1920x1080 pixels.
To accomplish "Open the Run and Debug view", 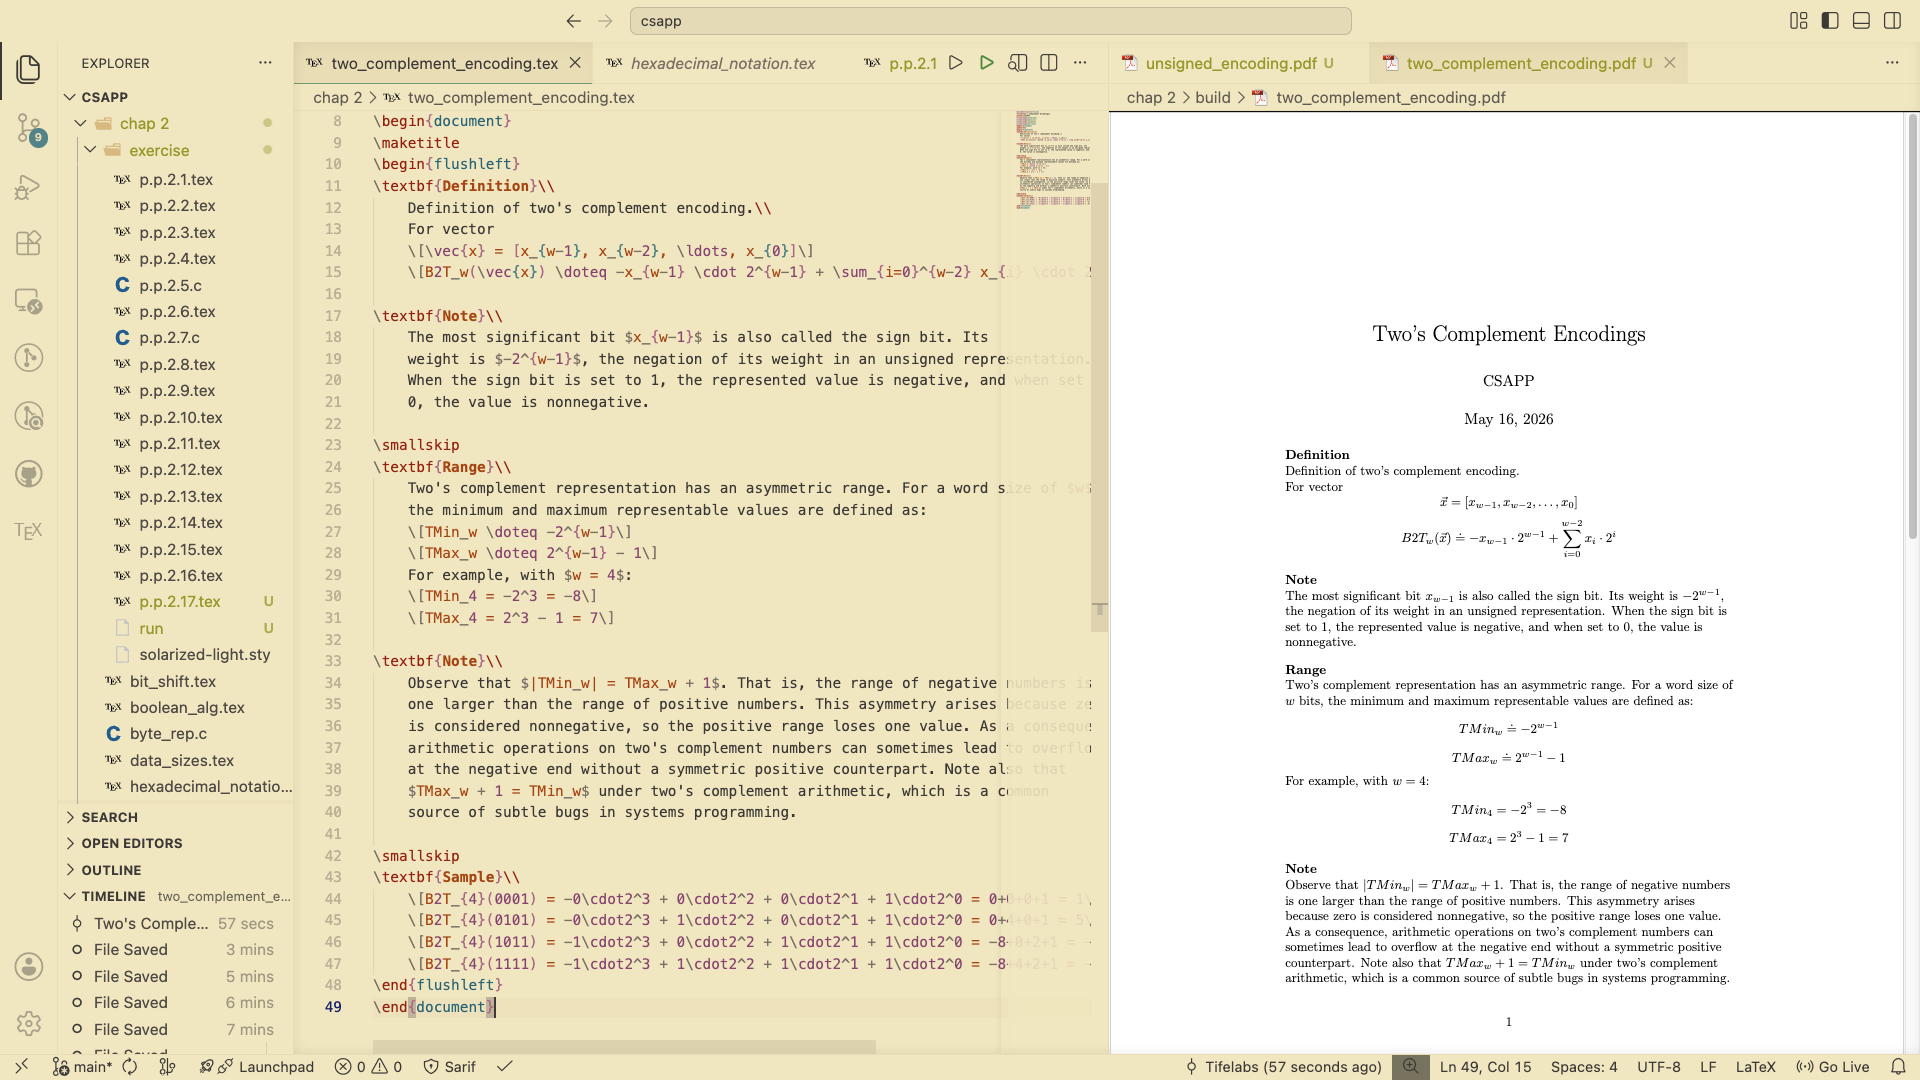I will pyautogui.click(x=28, y=187).
